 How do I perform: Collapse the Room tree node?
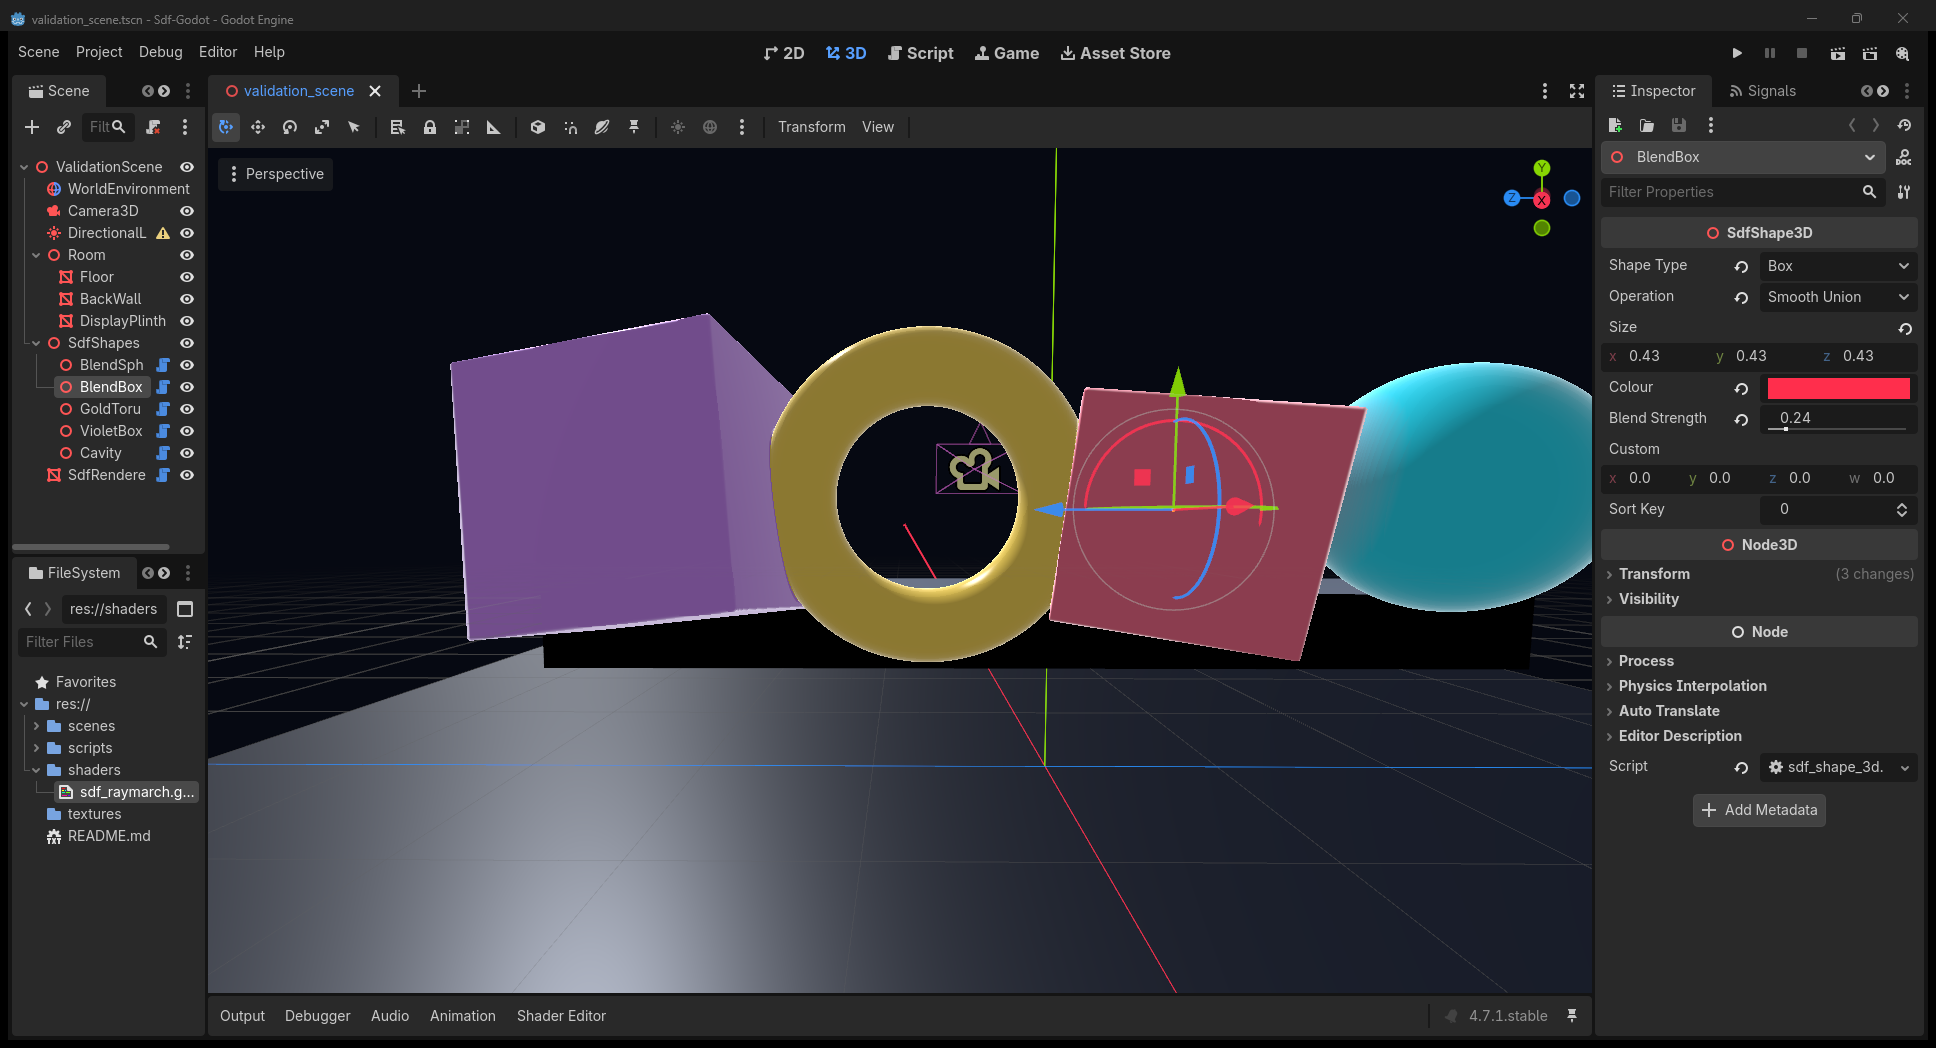(36, 255)
